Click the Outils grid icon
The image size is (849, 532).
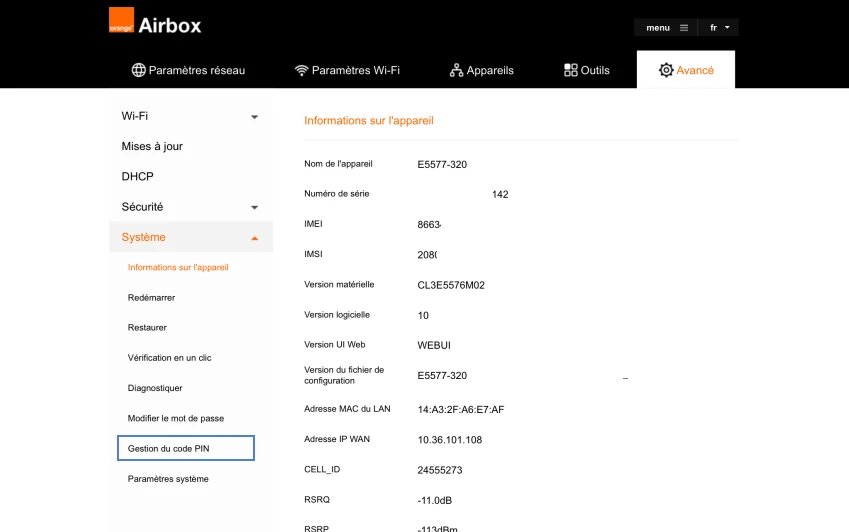571,70
